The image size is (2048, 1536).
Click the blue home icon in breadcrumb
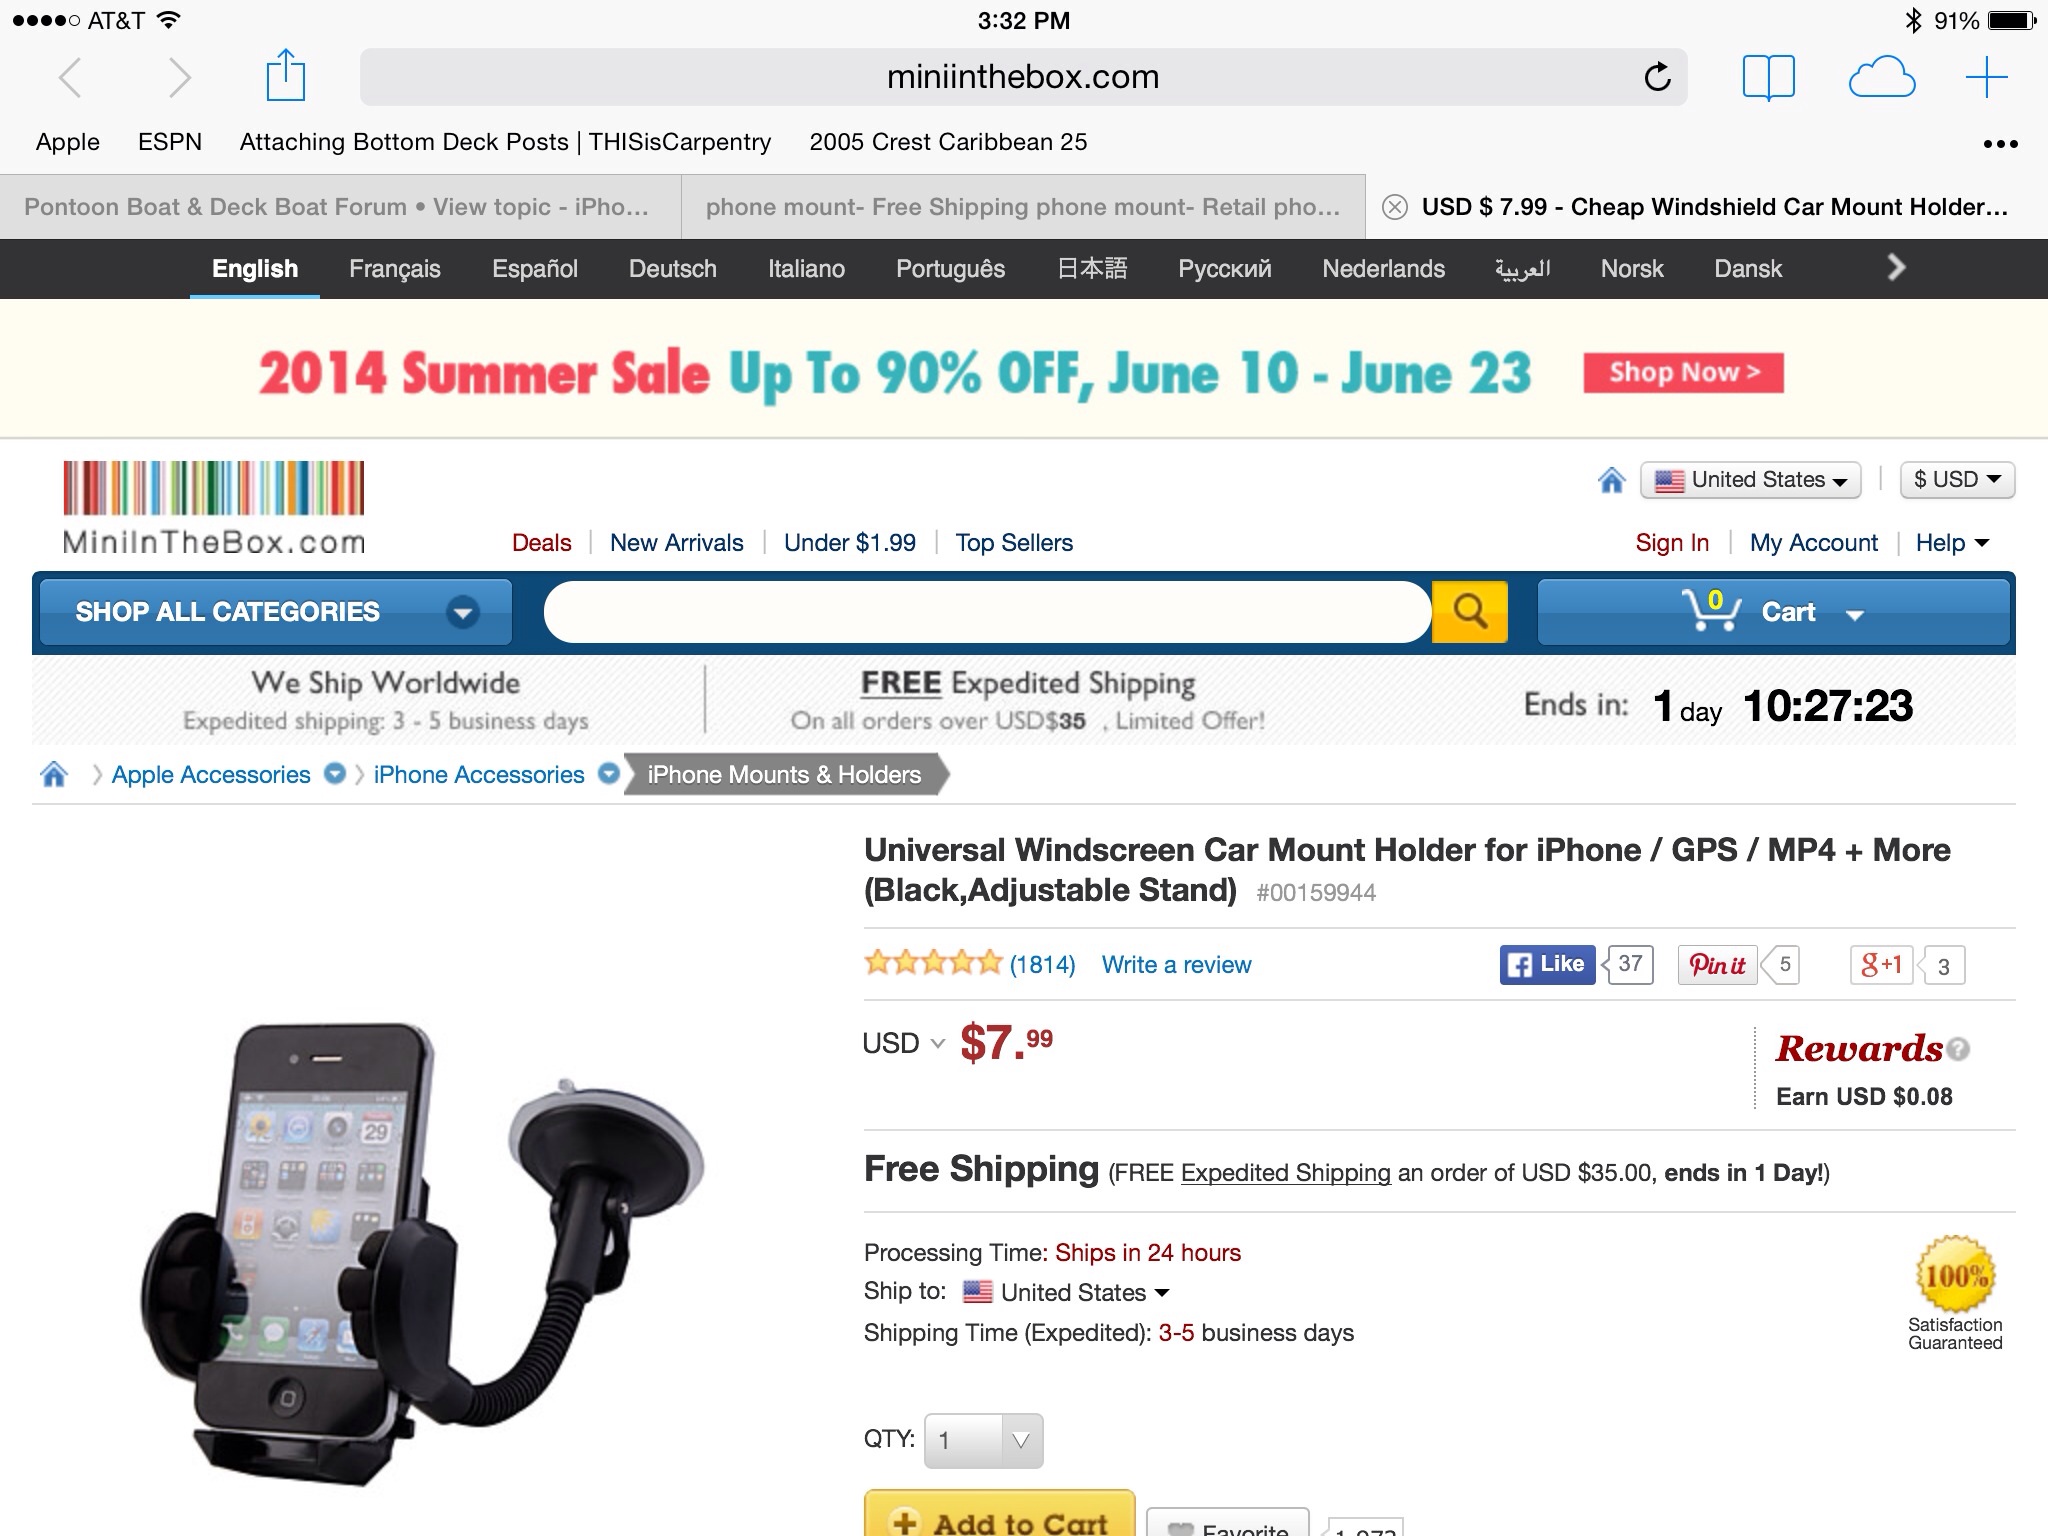tap(54, 774)
